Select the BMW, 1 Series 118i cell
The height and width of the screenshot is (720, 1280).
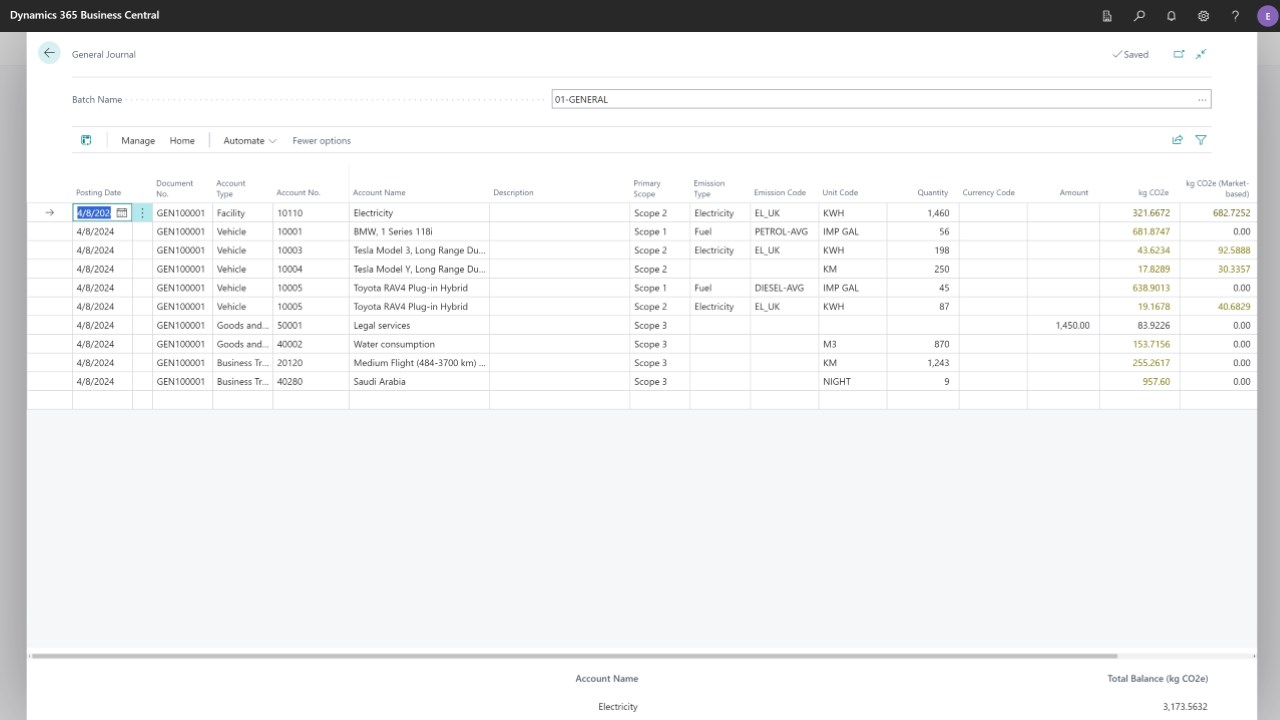click(419, 232)
